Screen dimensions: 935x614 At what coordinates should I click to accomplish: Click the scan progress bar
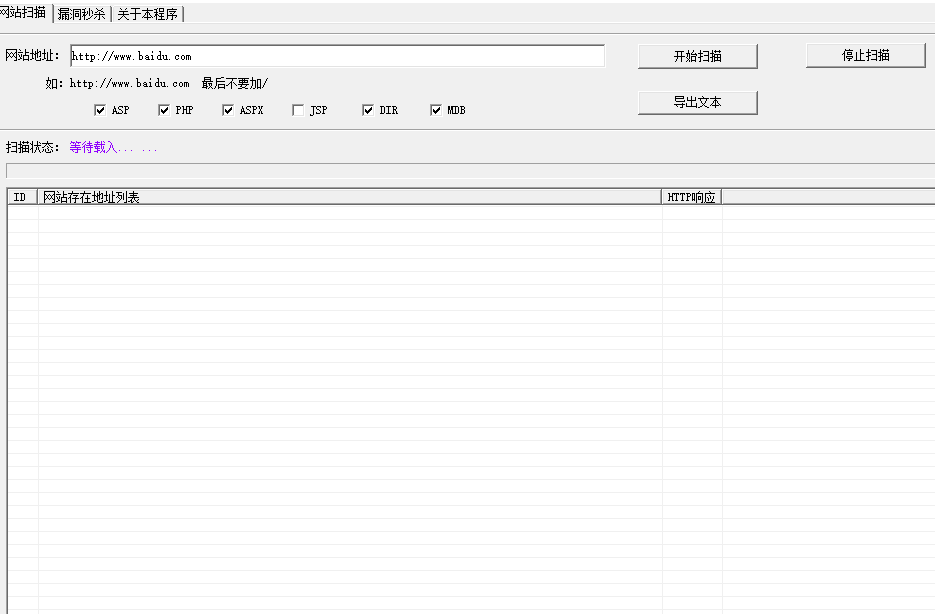(470, 171)
